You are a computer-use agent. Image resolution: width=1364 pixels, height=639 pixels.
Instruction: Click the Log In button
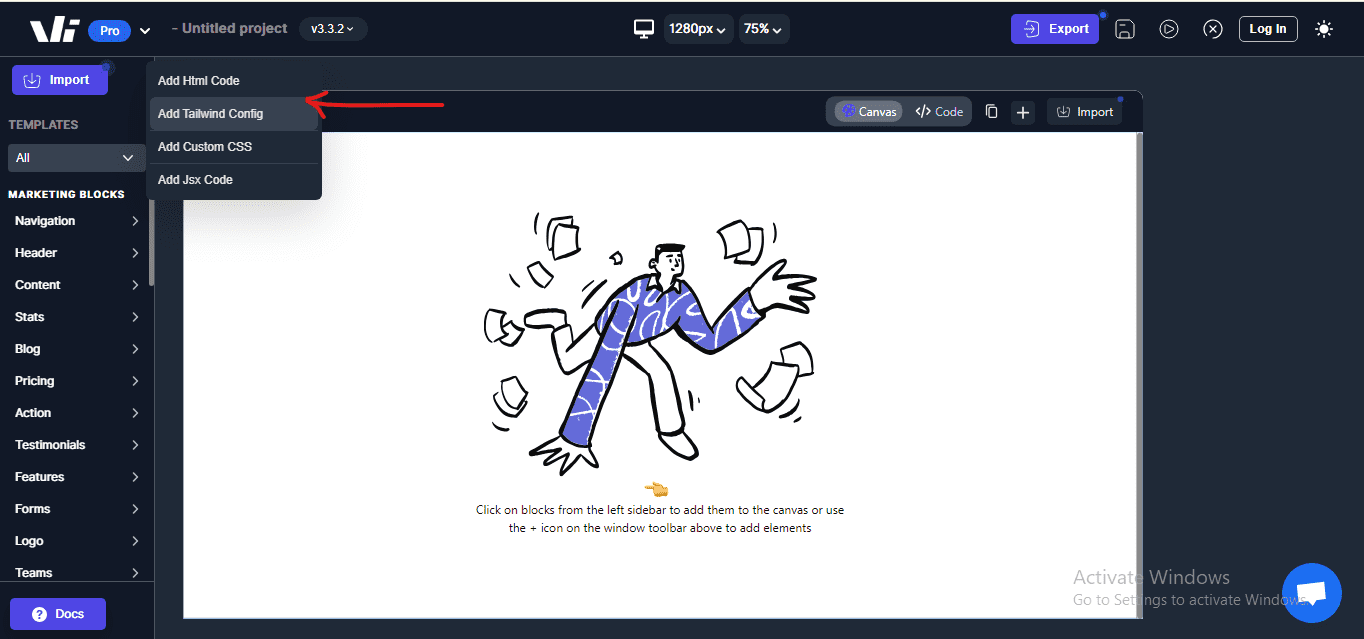[1267, 29]
